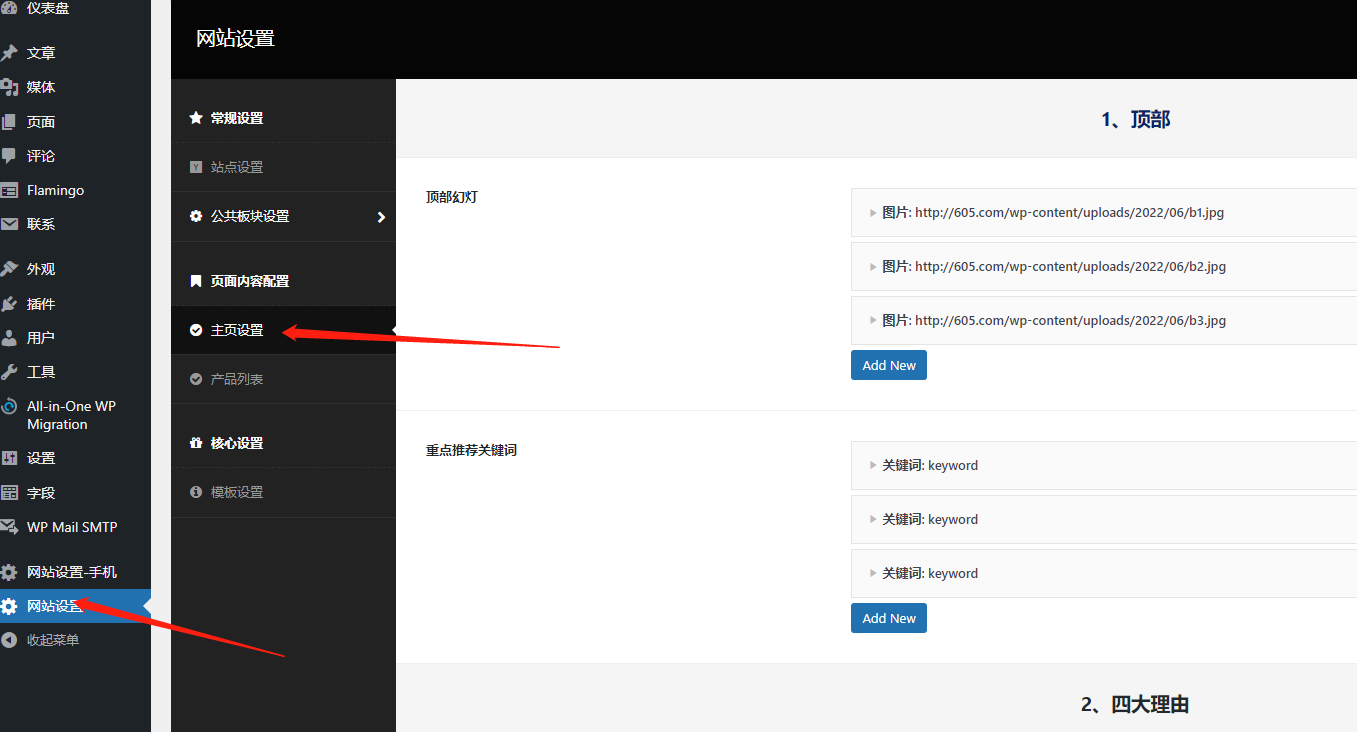This screenshot has height=732, width=1357.
Task: Click the 用户 user icon
Action: point(9,338)
